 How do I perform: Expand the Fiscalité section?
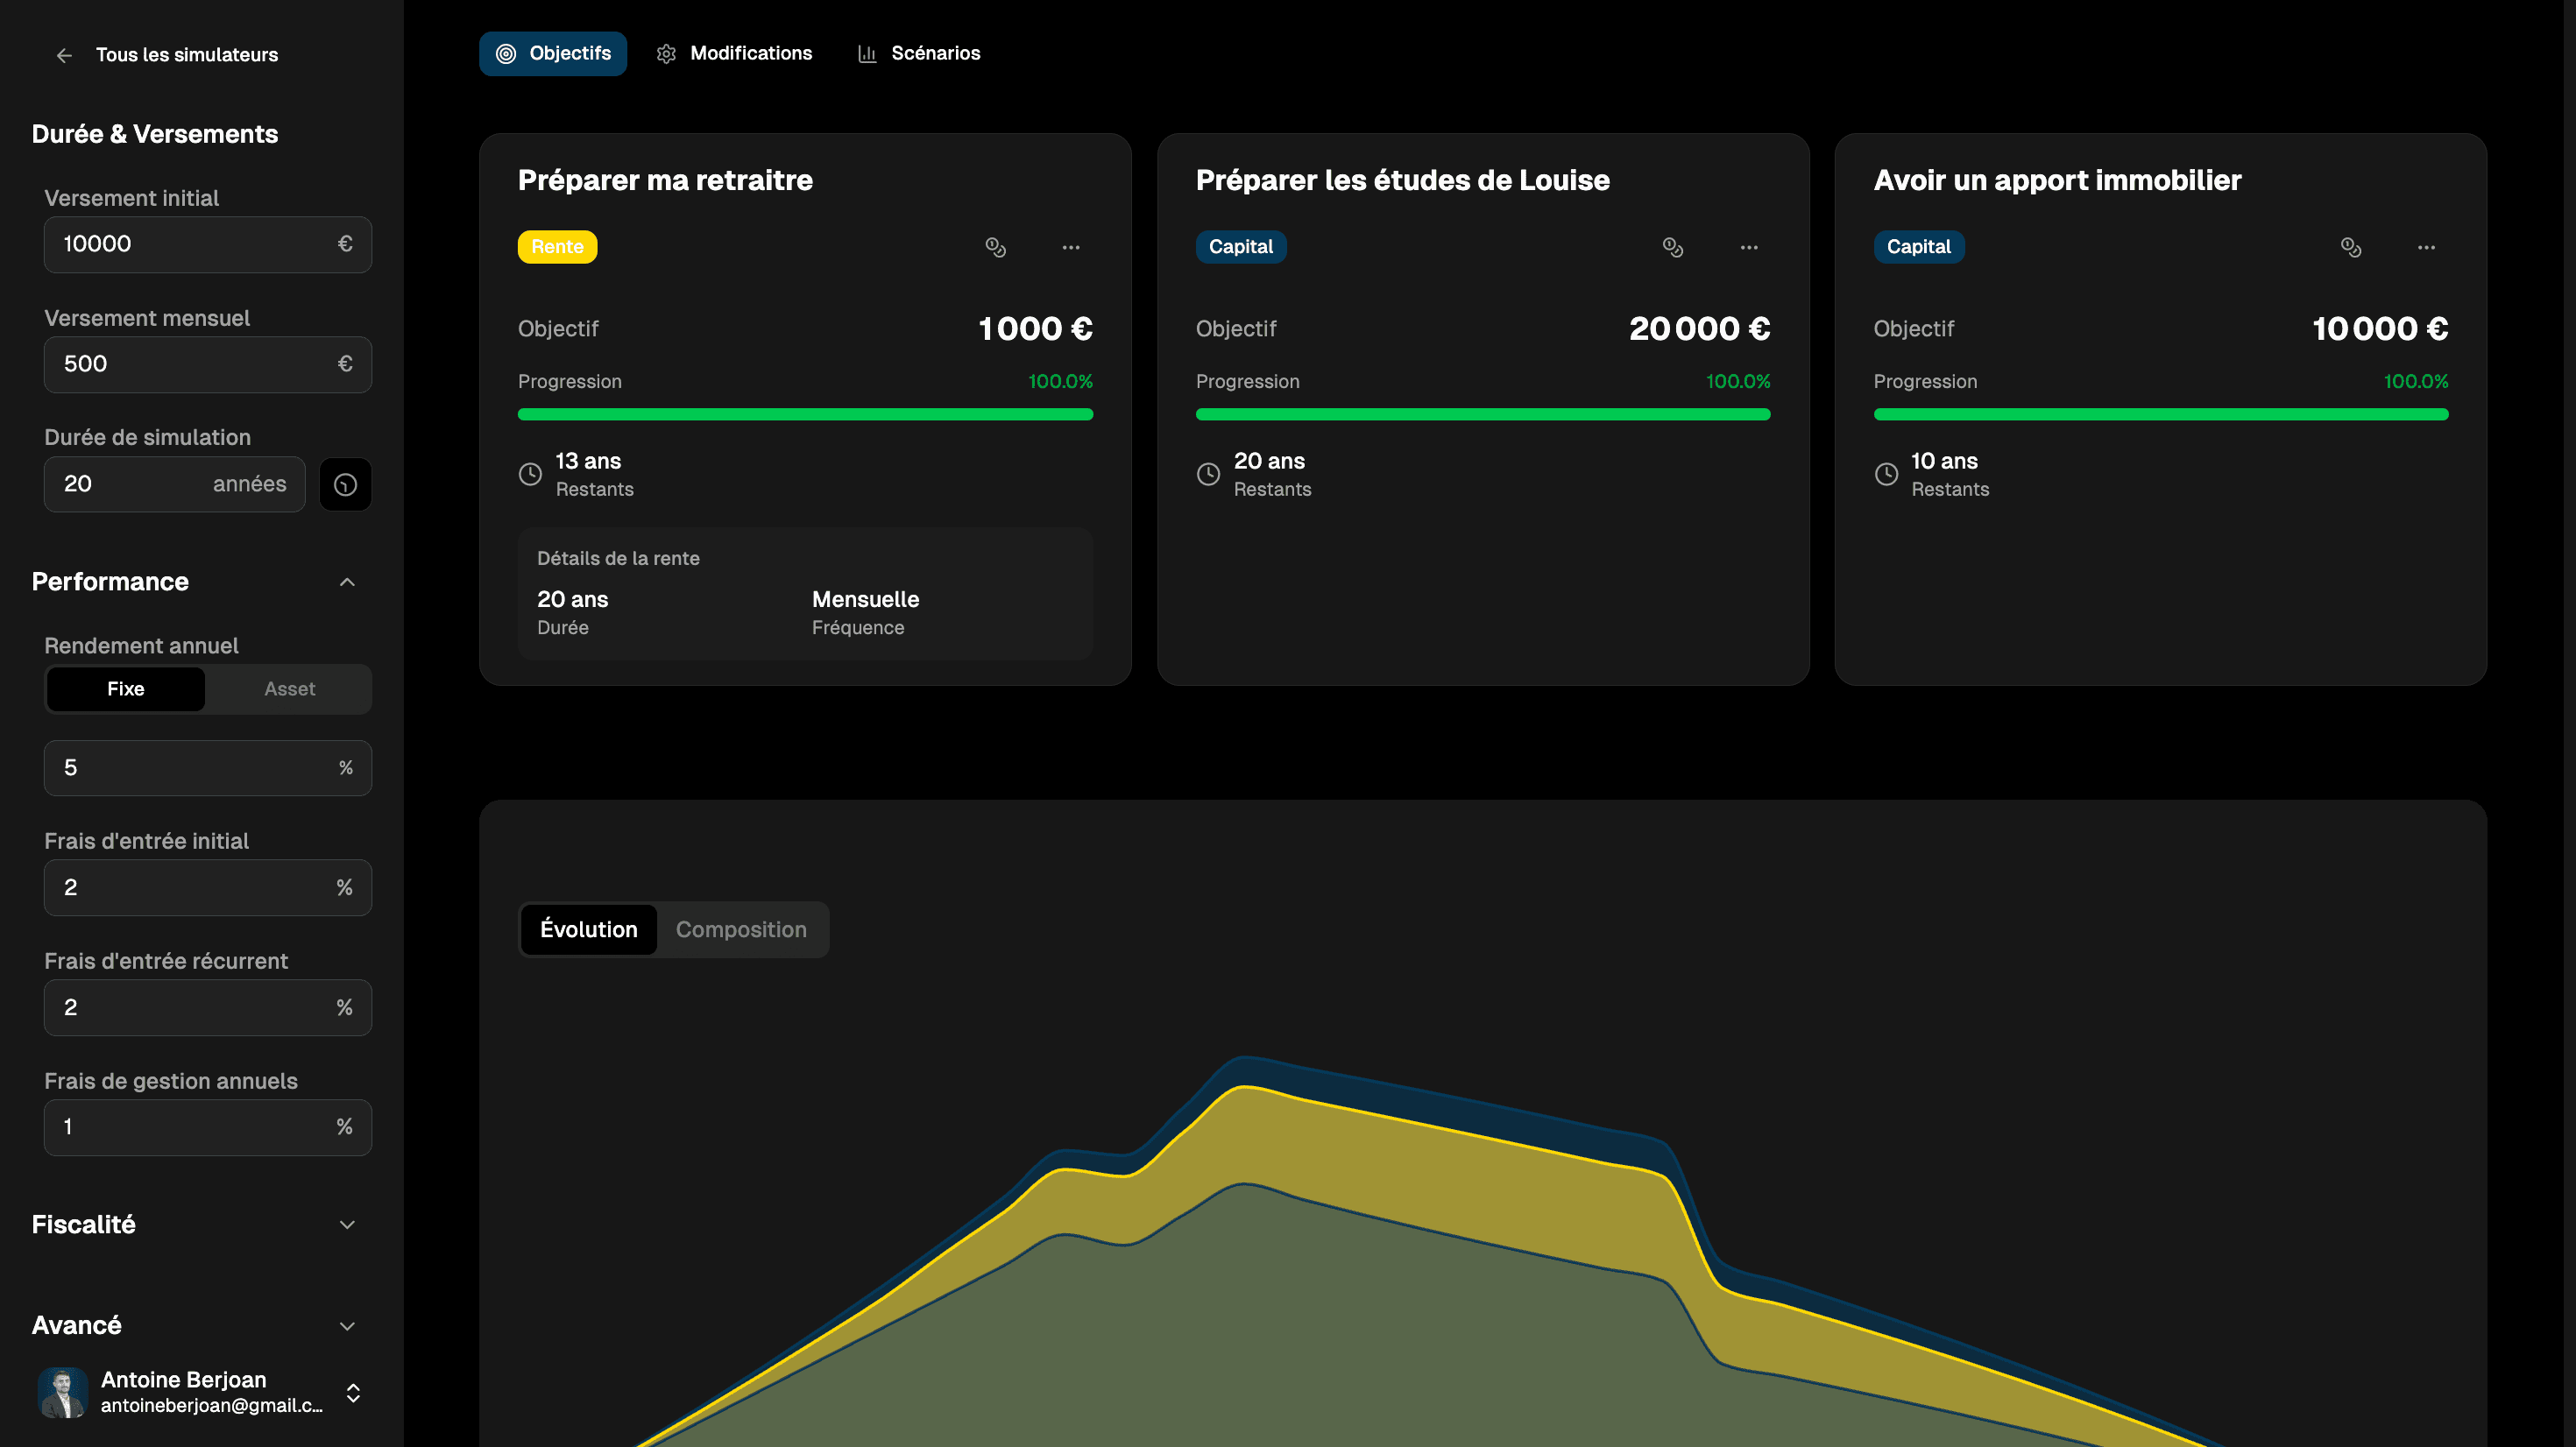[x=347, y=1224]
